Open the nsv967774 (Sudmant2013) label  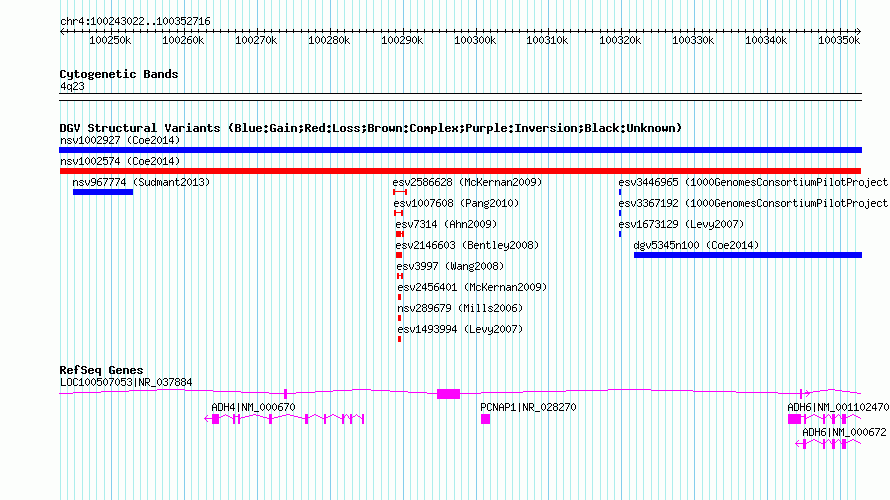pyautogui.click(x=141, y=182)
